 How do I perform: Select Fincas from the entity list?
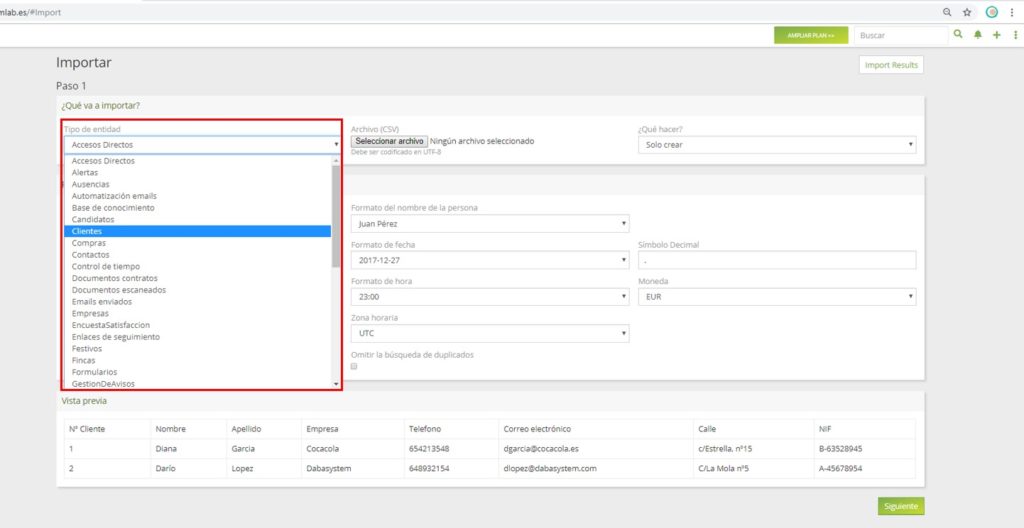click(x=198, y=361)
